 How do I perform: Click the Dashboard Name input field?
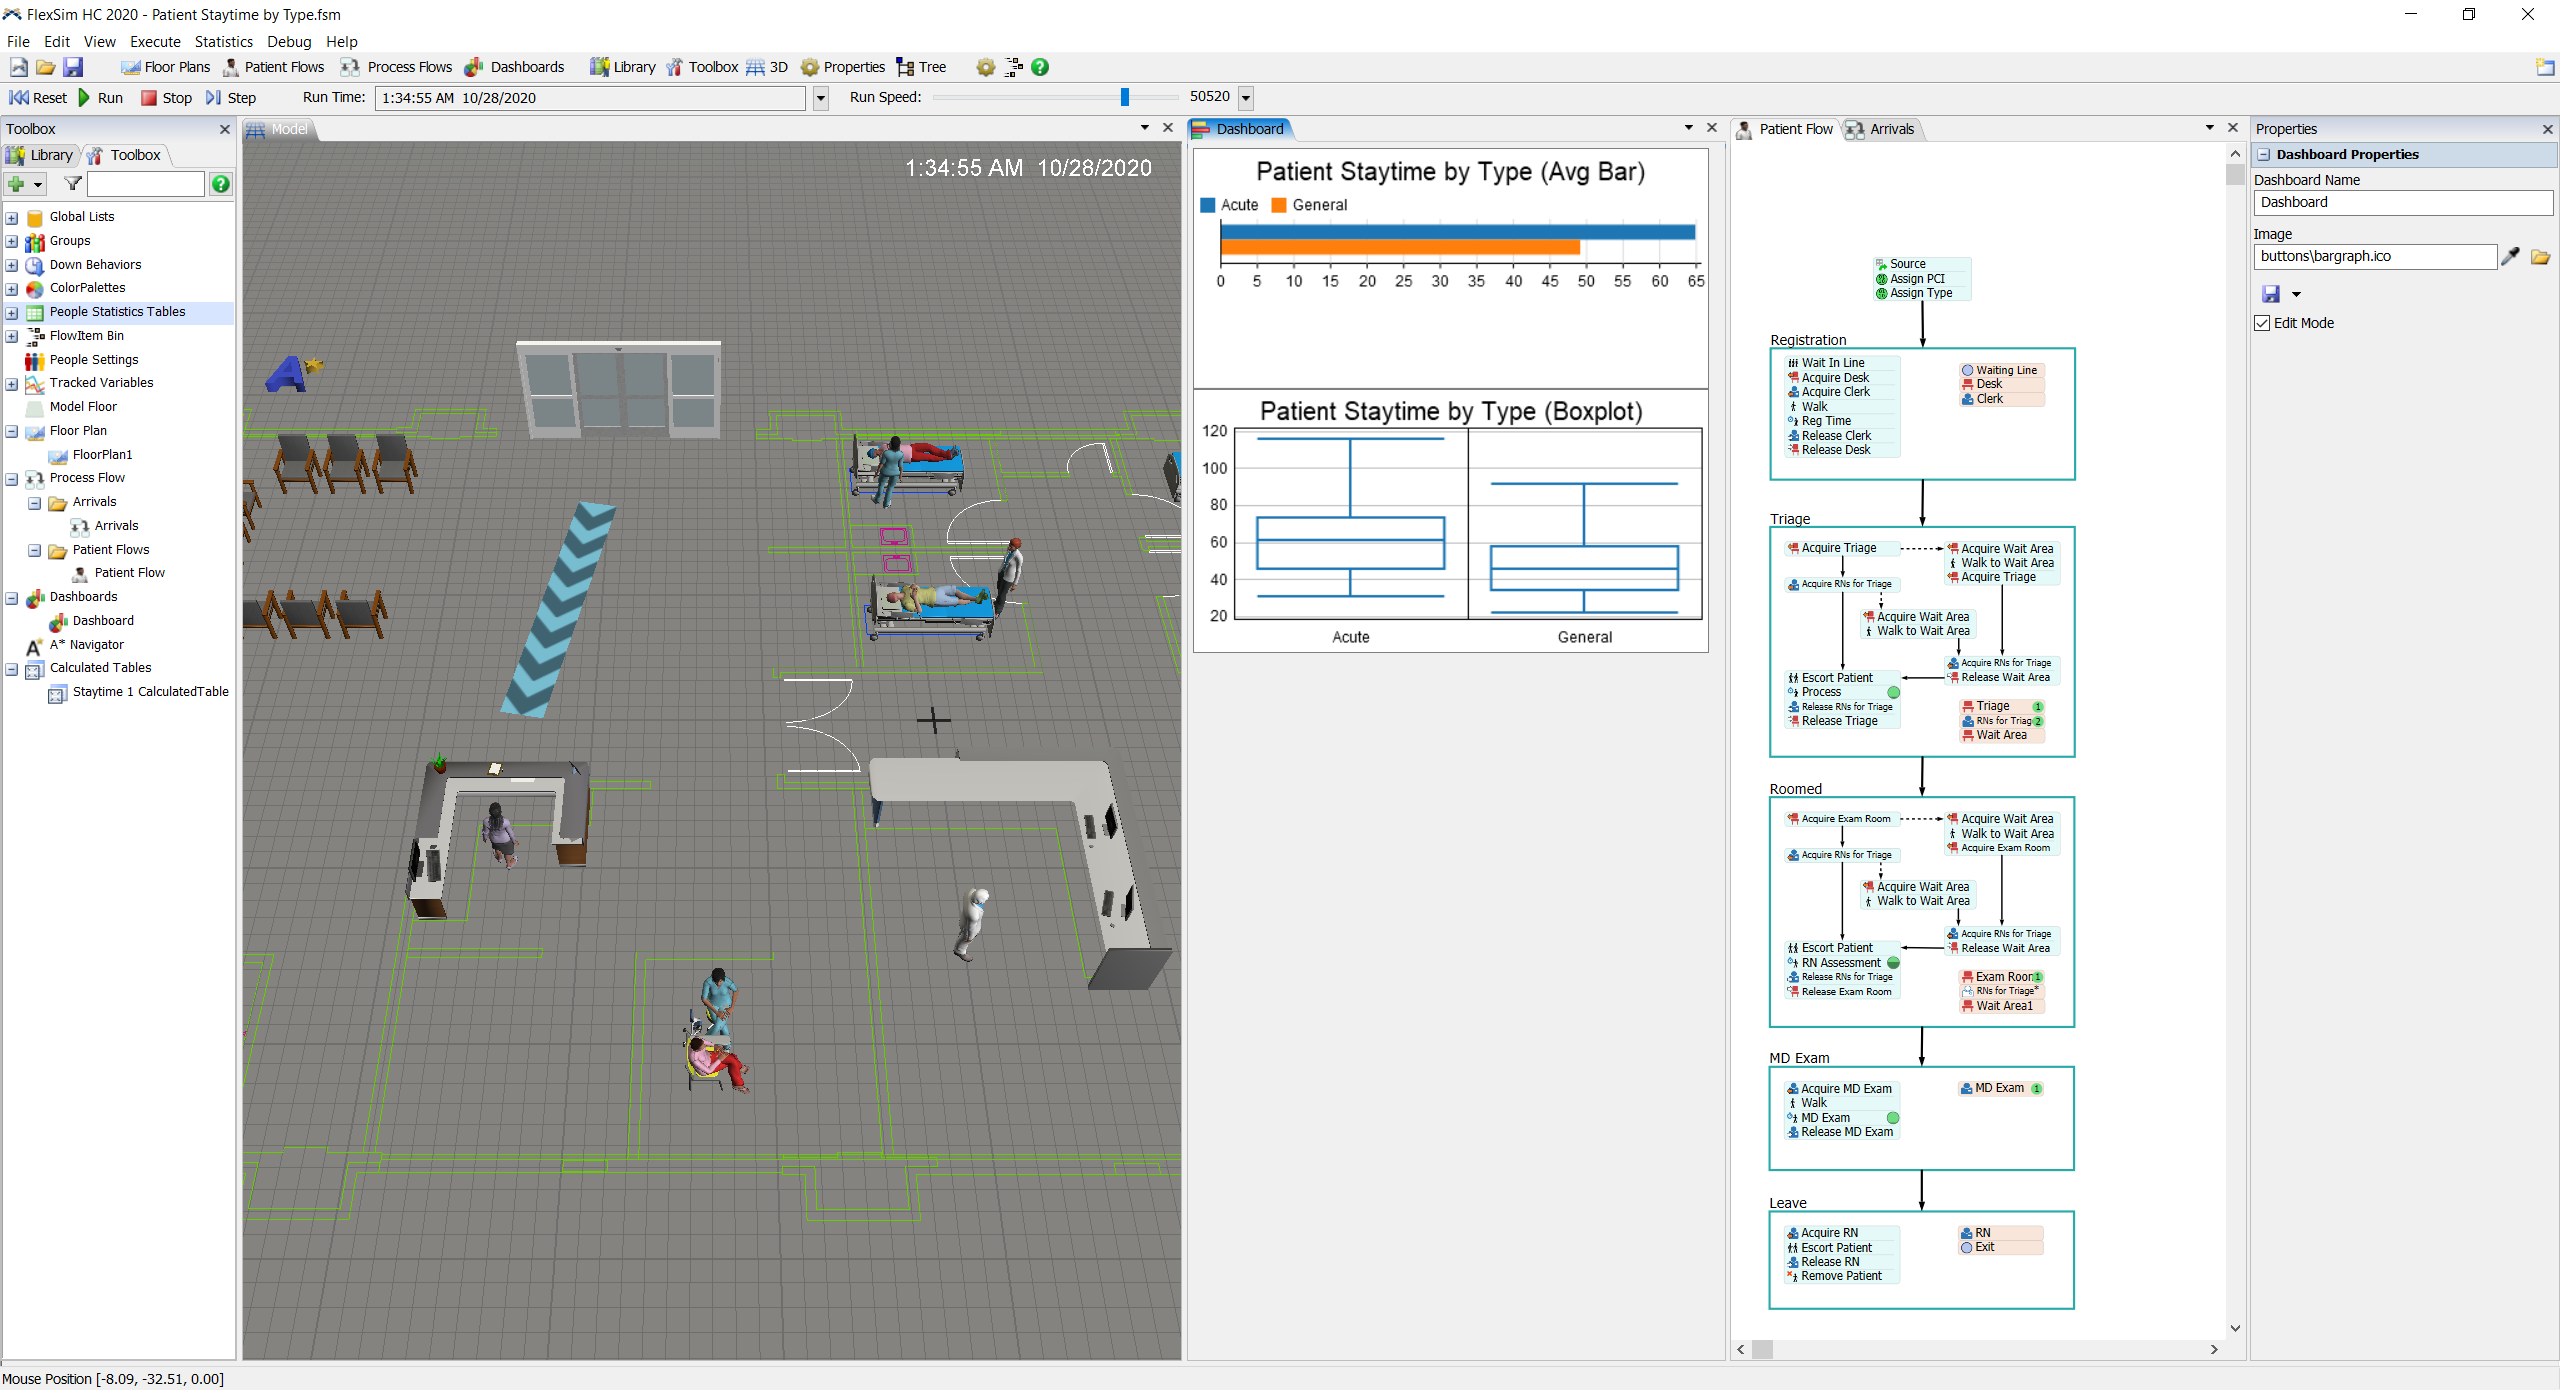click(x=2402, y=203)
